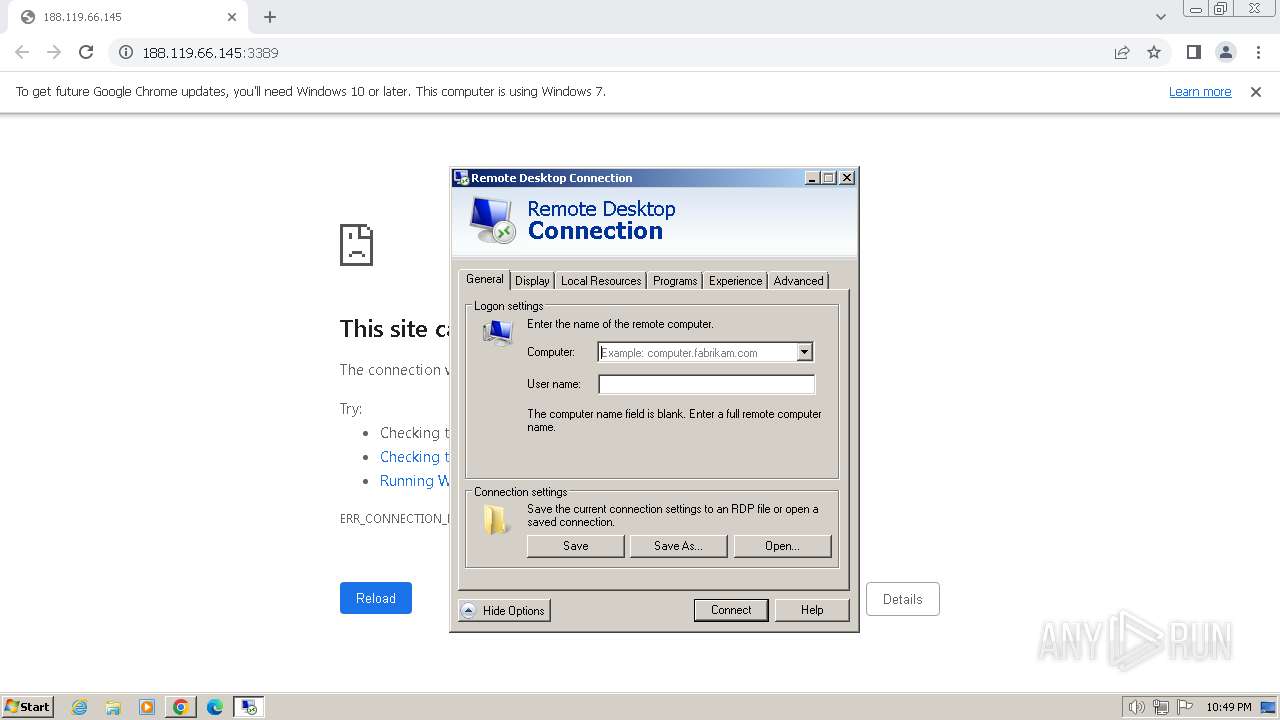Open Remote Desktop Help

tap(812, 610)
